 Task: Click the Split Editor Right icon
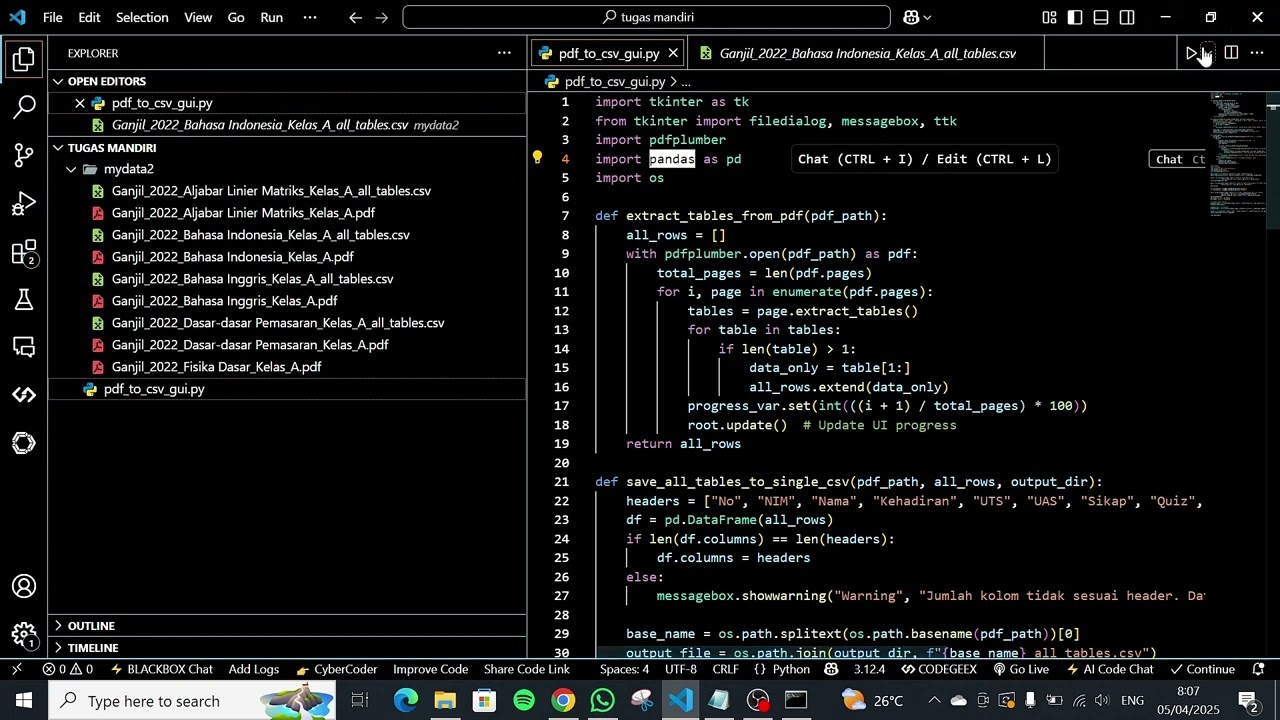coord(1231,53)
